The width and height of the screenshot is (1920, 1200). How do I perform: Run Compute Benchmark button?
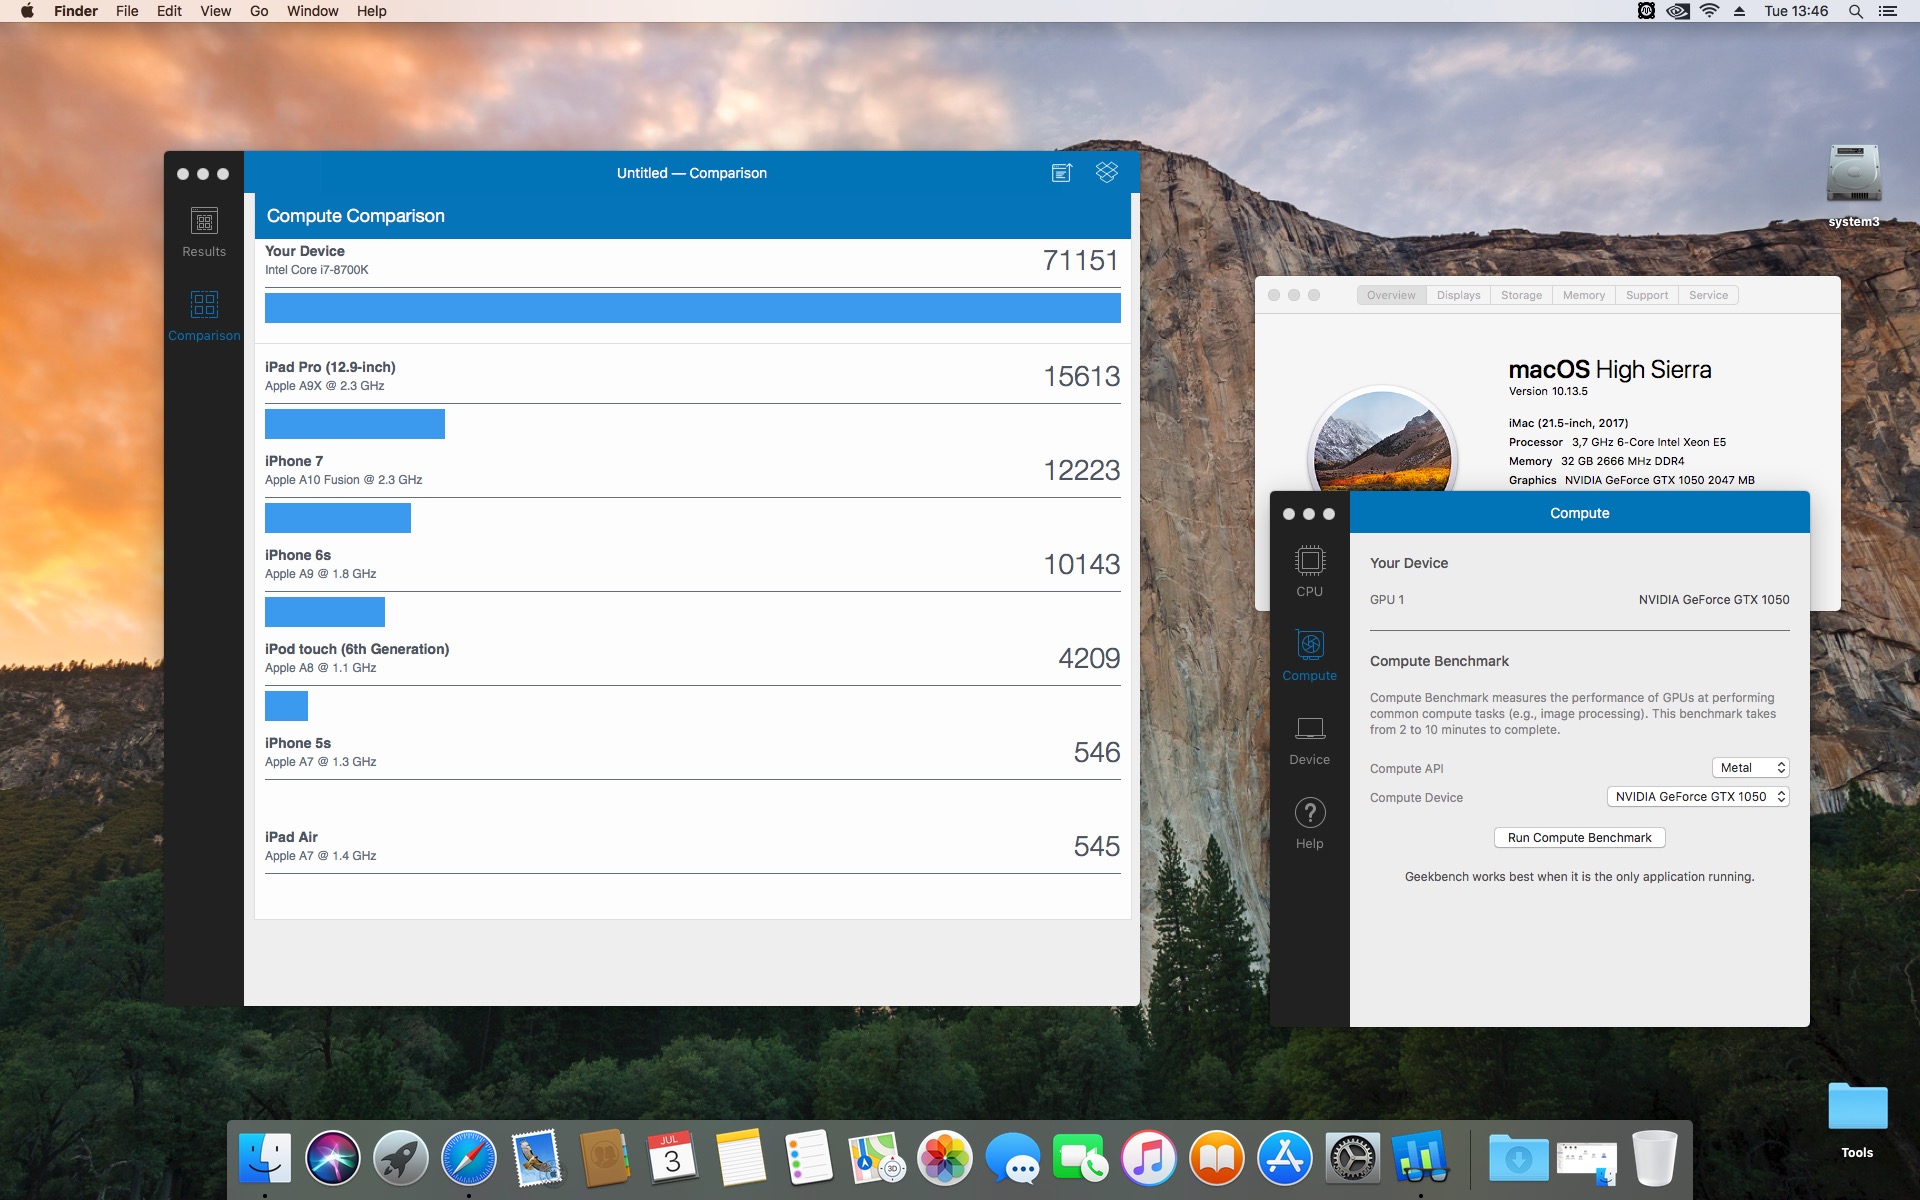(x=1579, y=838)
